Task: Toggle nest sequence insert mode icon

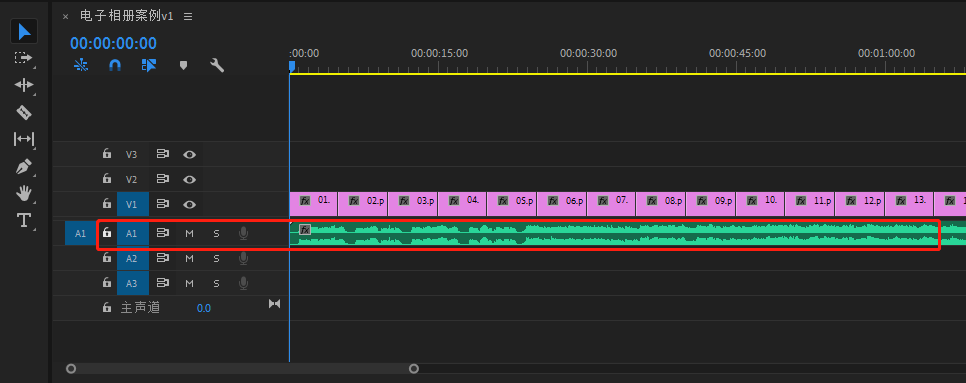Action: [81, 65]
